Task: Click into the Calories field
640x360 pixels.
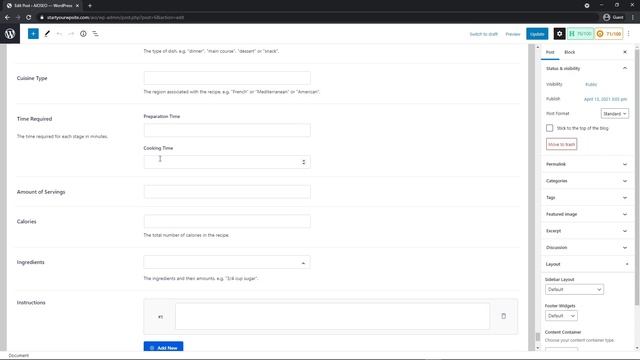Action: (x=227, y=221)
